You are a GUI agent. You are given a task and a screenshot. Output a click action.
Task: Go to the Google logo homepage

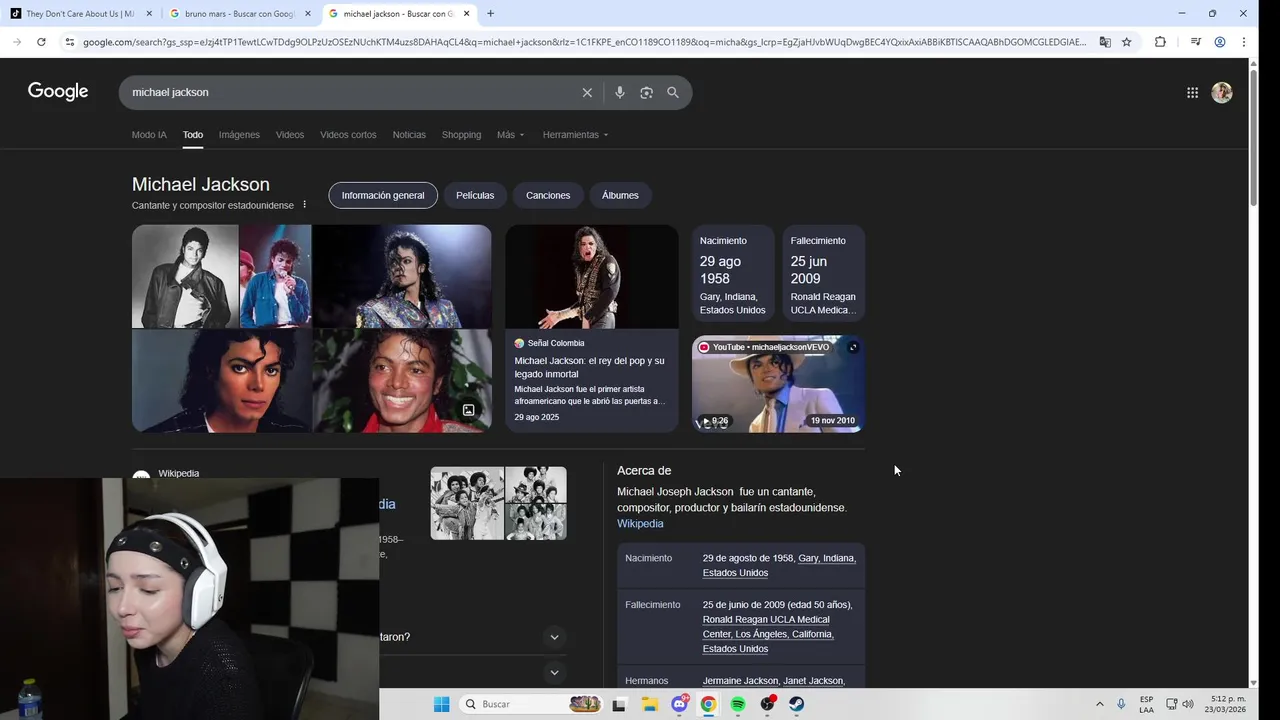(58, 91)
